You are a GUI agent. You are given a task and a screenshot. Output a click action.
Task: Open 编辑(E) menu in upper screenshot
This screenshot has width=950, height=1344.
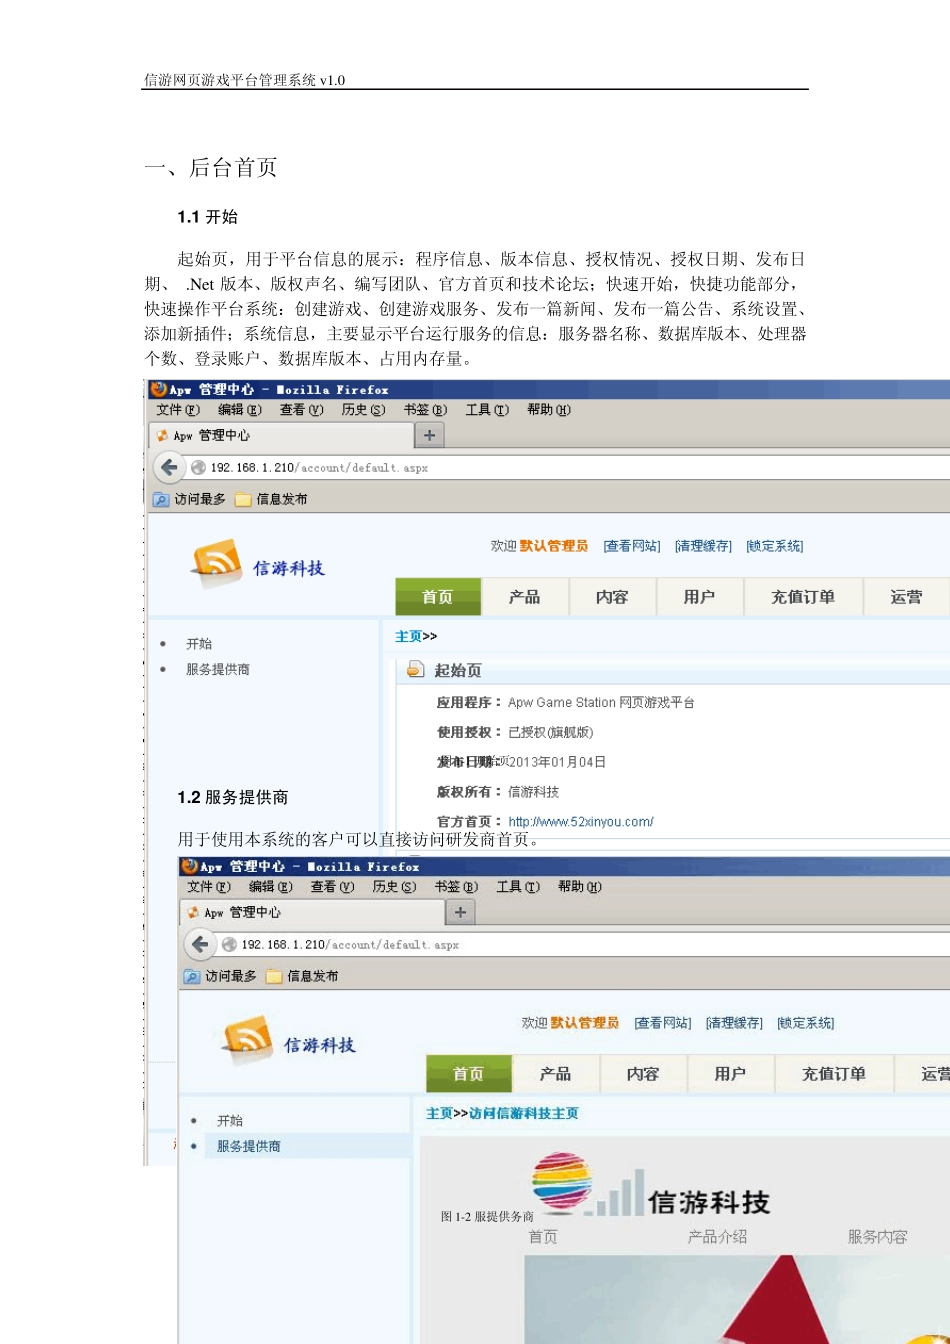pyautogui.click(x=240, y=410)
